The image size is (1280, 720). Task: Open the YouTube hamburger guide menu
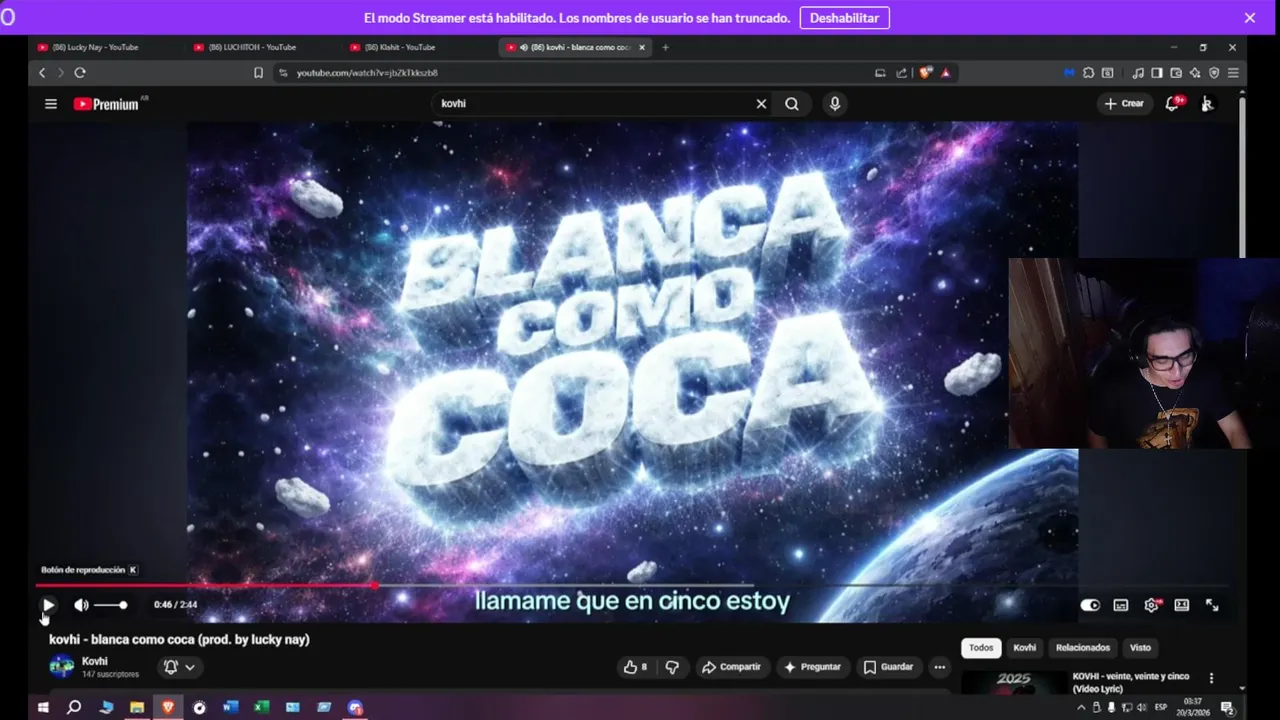click(51, 104)
